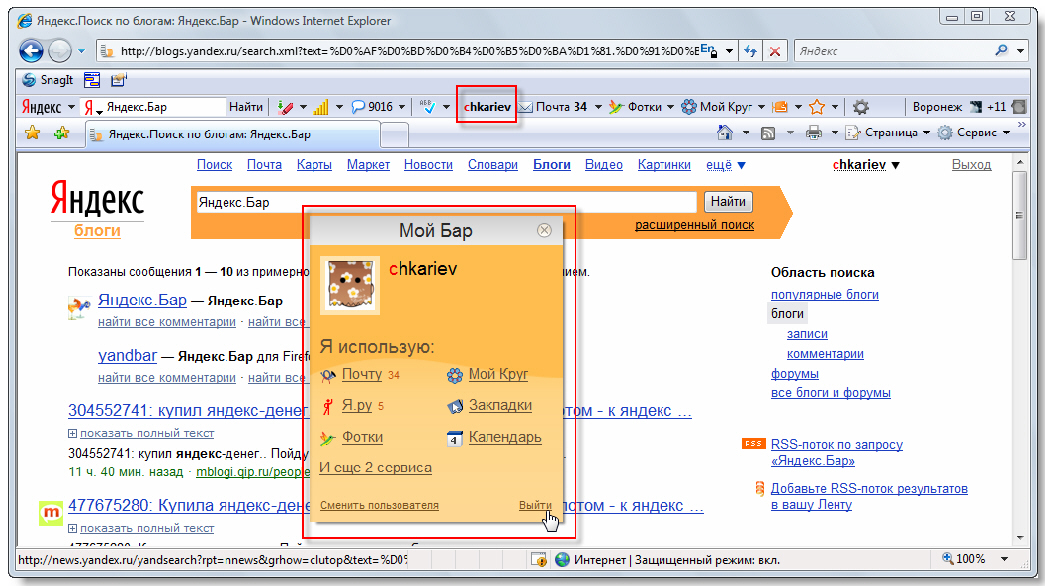Open Почту link in Мой Бар popup
Image resolution: width=1045 pixels, height=586 pixels.
[x=361, y=374]
